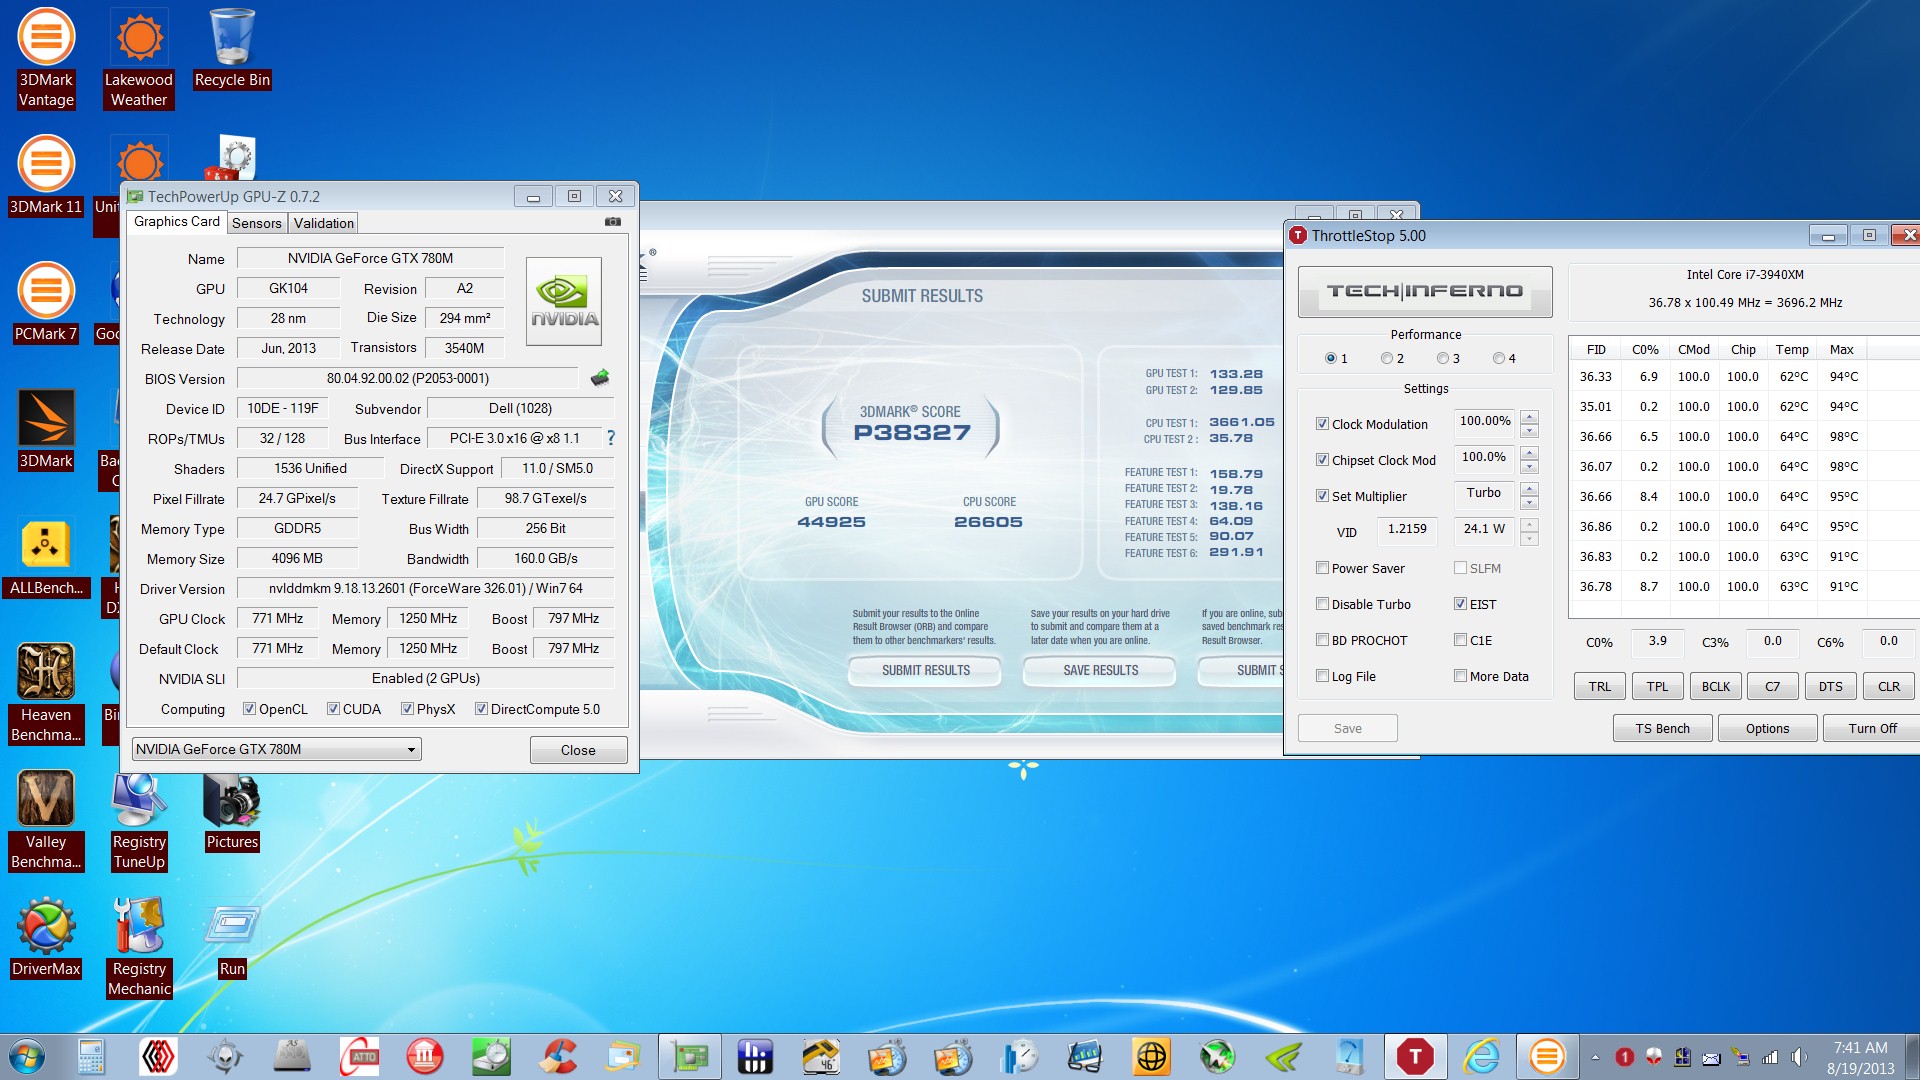
Task: Open the Heaven Benchmark shortcut
Action: pos(46,693)
